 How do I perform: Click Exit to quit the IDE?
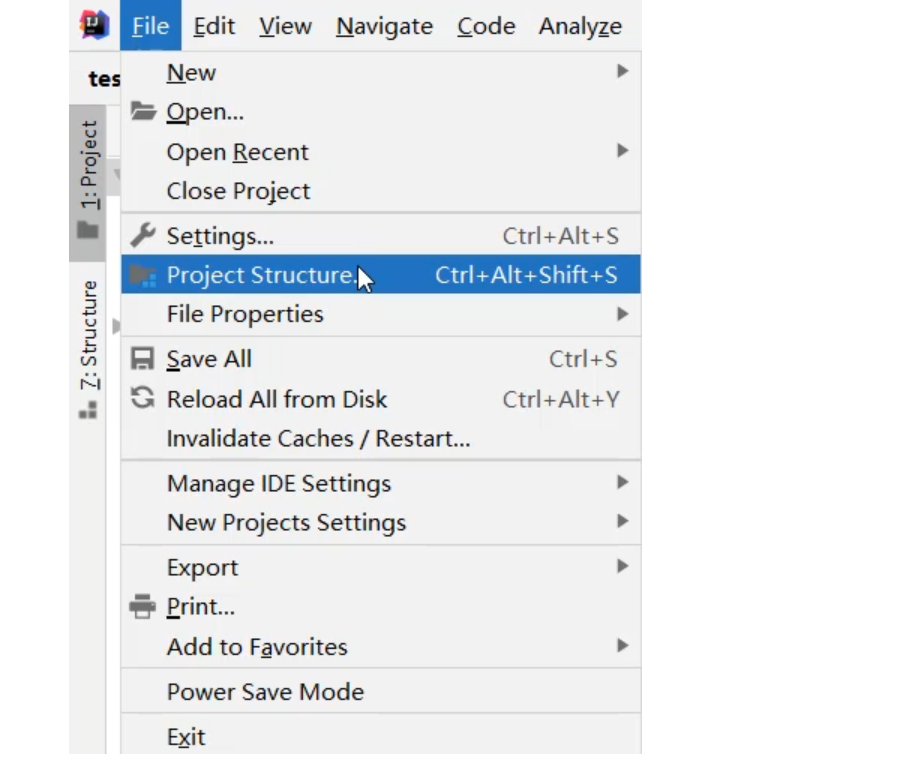coord(186,737)
